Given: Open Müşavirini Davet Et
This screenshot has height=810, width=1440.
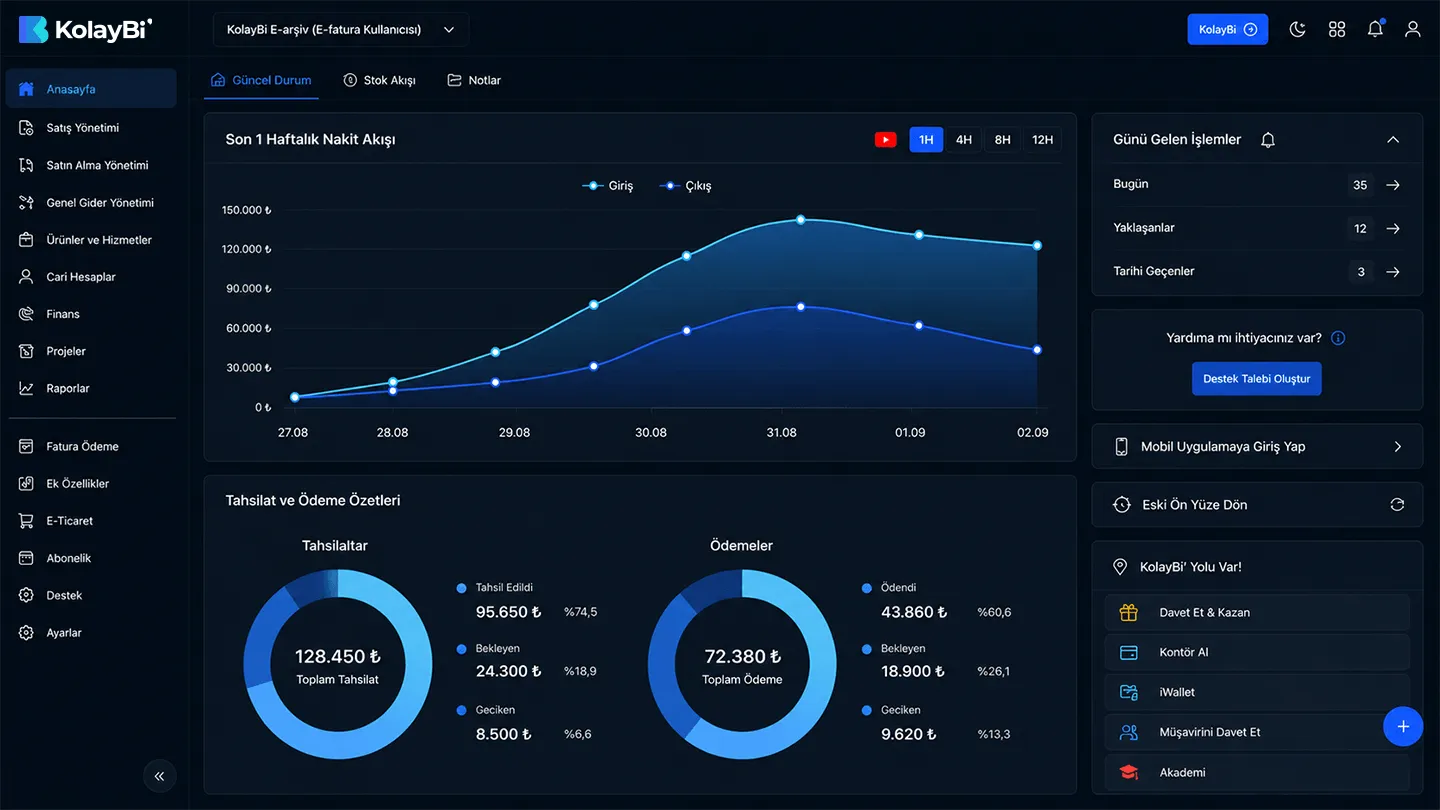Looking at the screenshot, I should tap(1257, 732).
